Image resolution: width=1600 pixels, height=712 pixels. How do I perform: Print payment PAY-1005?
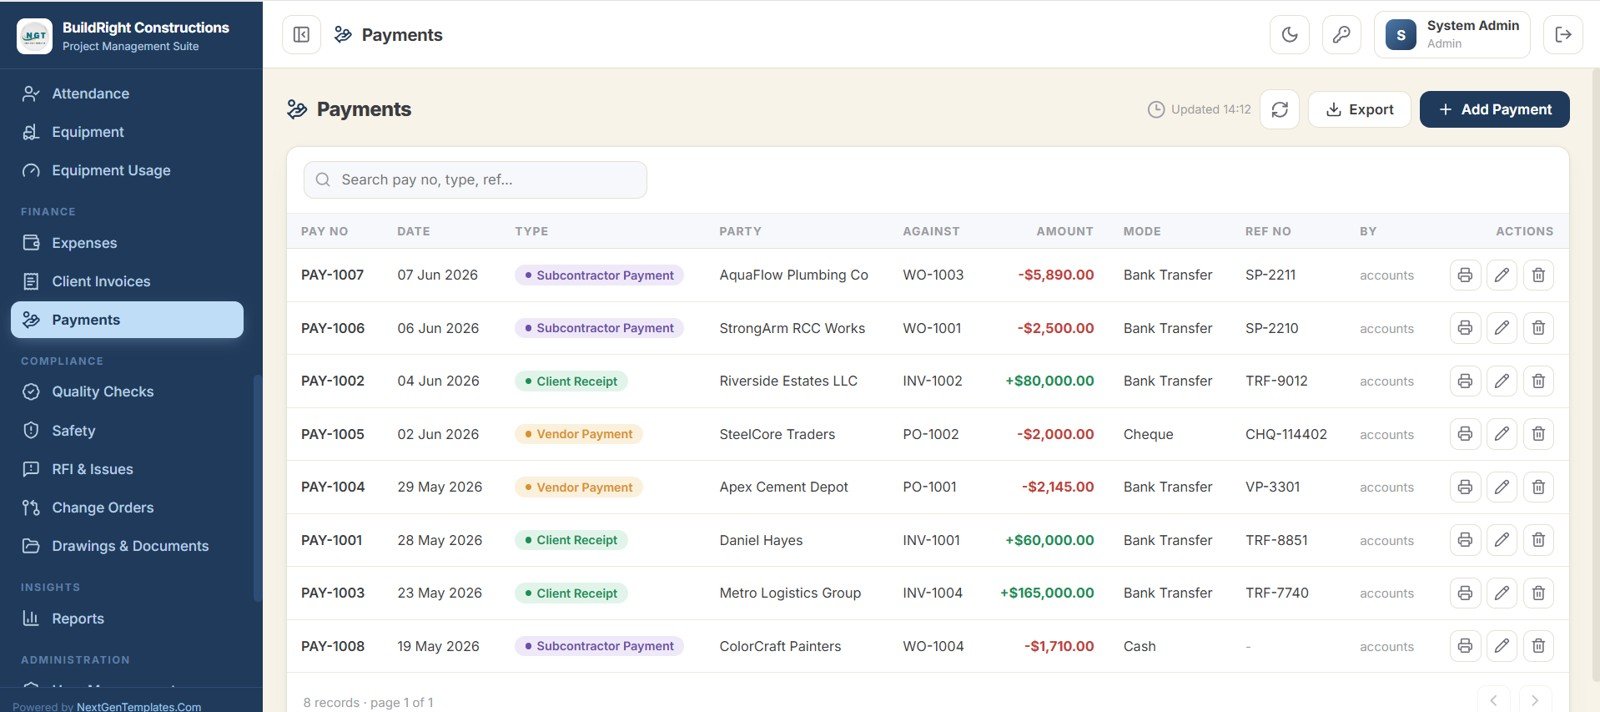point(1465,434)
